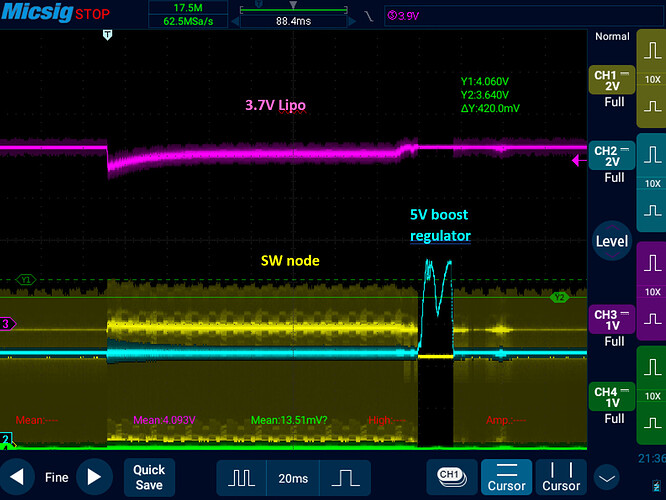Tap the STOP run state indicator
The height and width of the screenshot is (500, 666).
pos(92,14)
